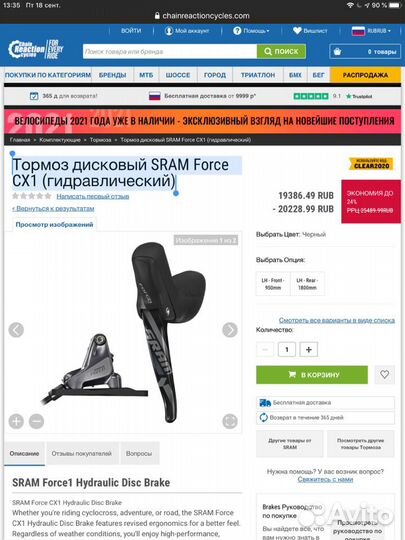Expand the Помощь dropdown menu
The width and height of the screenshot is (405, 540).
[x=251, y=31]
